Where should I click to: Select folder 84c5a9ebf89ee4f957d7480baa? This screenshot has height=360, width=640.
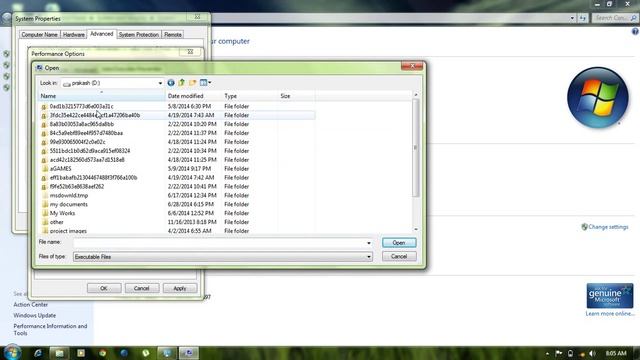point(86,133)
